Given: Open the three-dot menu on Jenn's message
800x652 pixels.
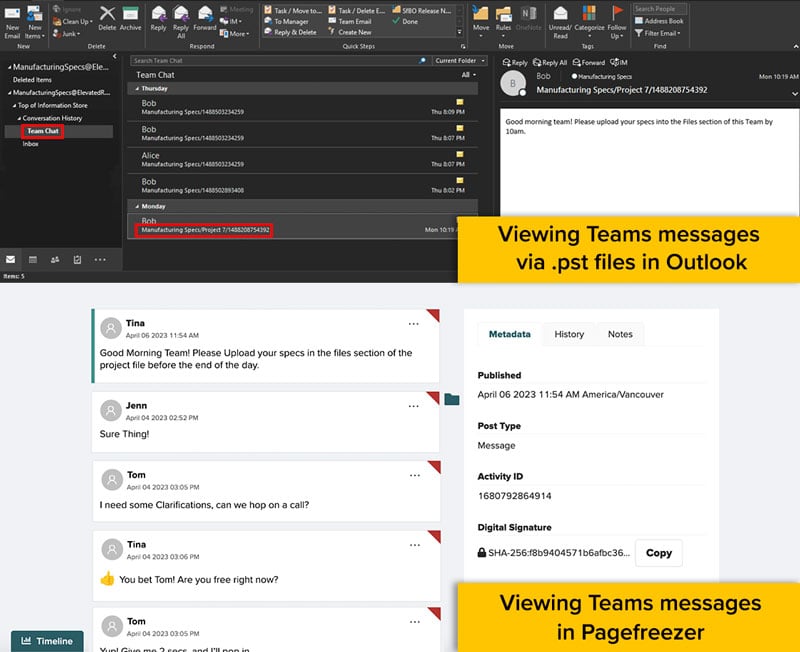Looking at the screenshot, I should tap(413, 406).
